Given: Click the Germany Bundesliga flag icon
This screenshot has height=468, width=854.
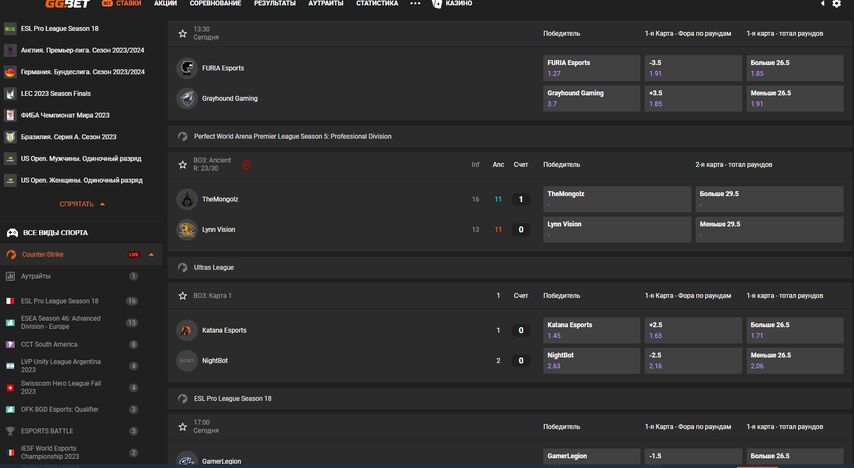Looking at the screenshot, I should (x=10, y=72).
